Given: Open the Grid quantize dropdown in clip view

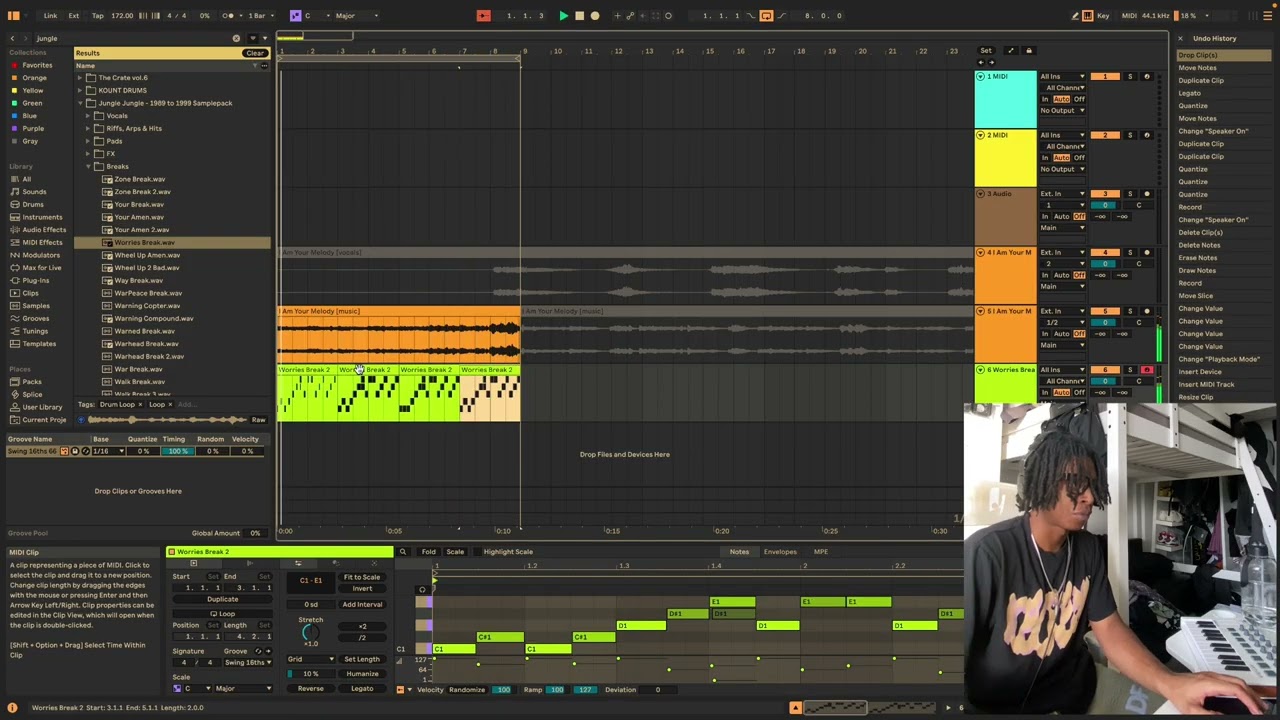Looking at the screenshot, I should 311,660.
